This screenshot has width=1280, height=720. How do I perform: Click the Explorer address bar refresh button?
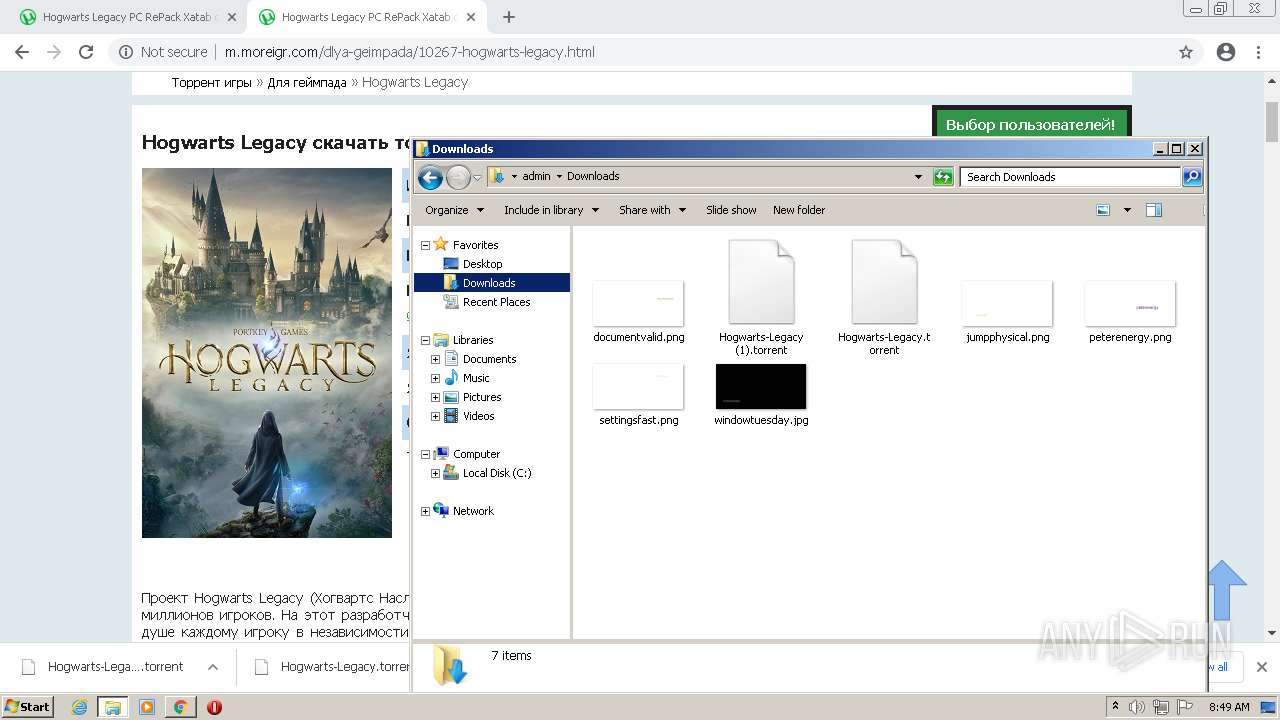pyautogui.click(x=943, y=177)
